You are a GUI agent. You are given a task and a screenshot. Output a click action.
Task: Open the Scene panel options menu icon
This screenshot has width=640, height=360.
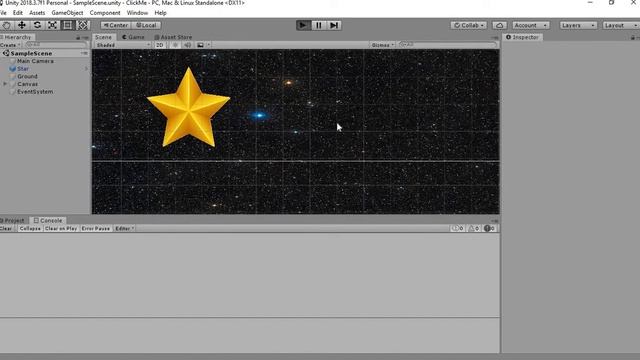click(495, 38)
